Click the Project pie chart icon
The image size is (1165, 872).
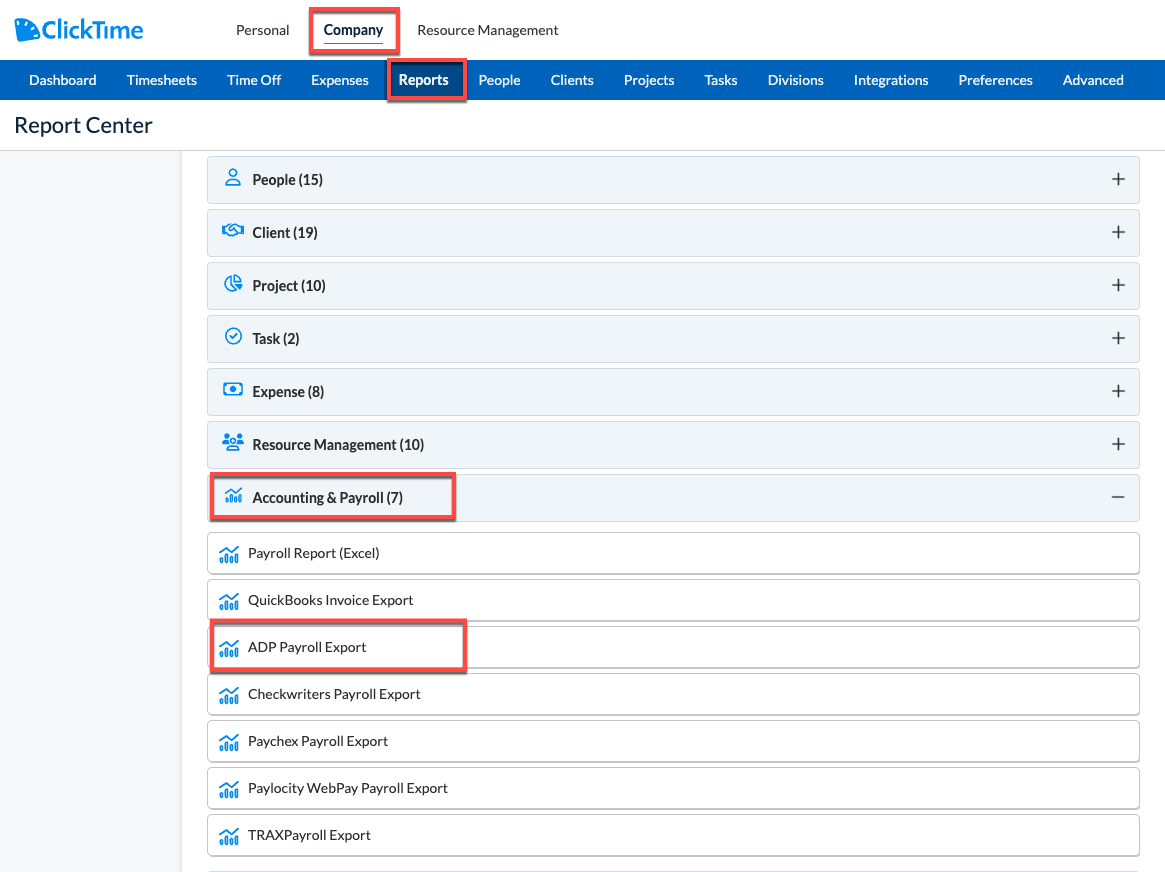(x=232, y=284)
